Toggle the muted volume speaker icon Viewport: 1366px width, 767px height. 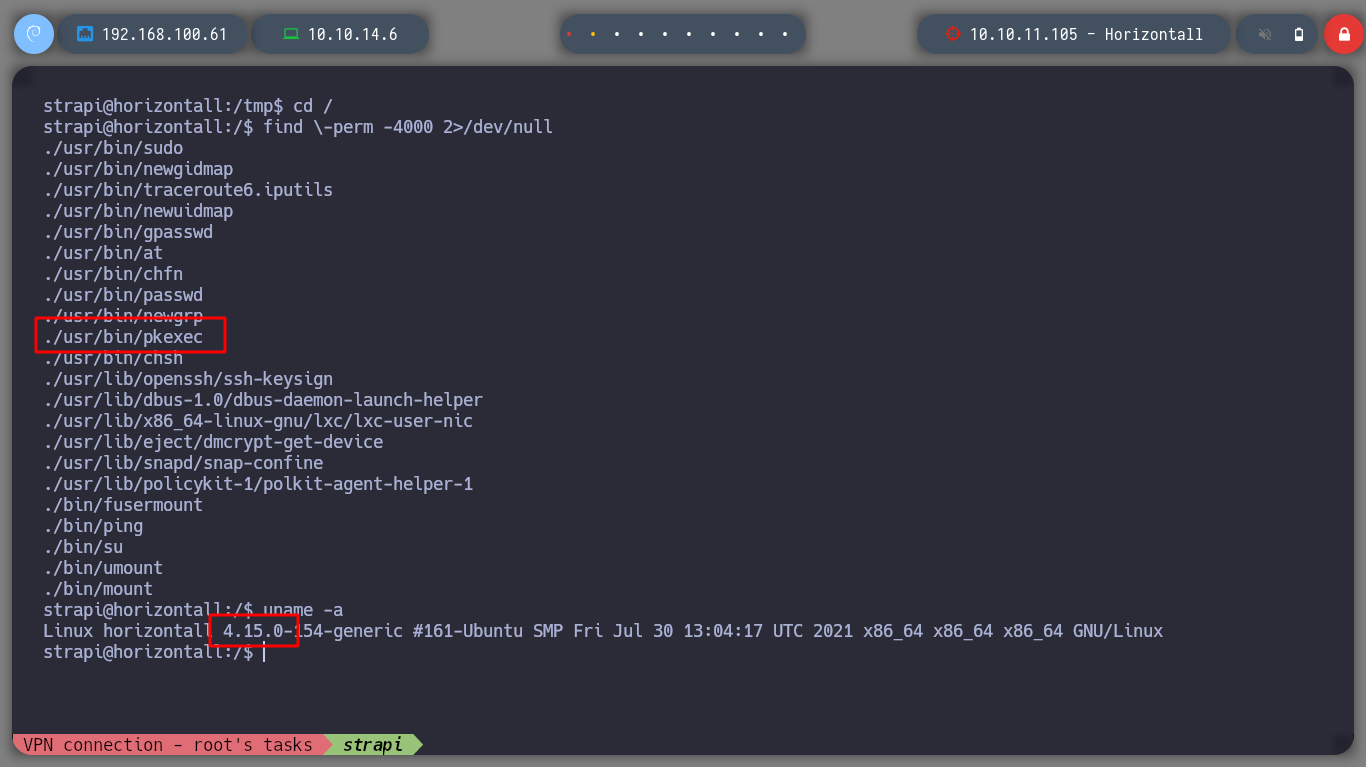tap(1265, 34)
